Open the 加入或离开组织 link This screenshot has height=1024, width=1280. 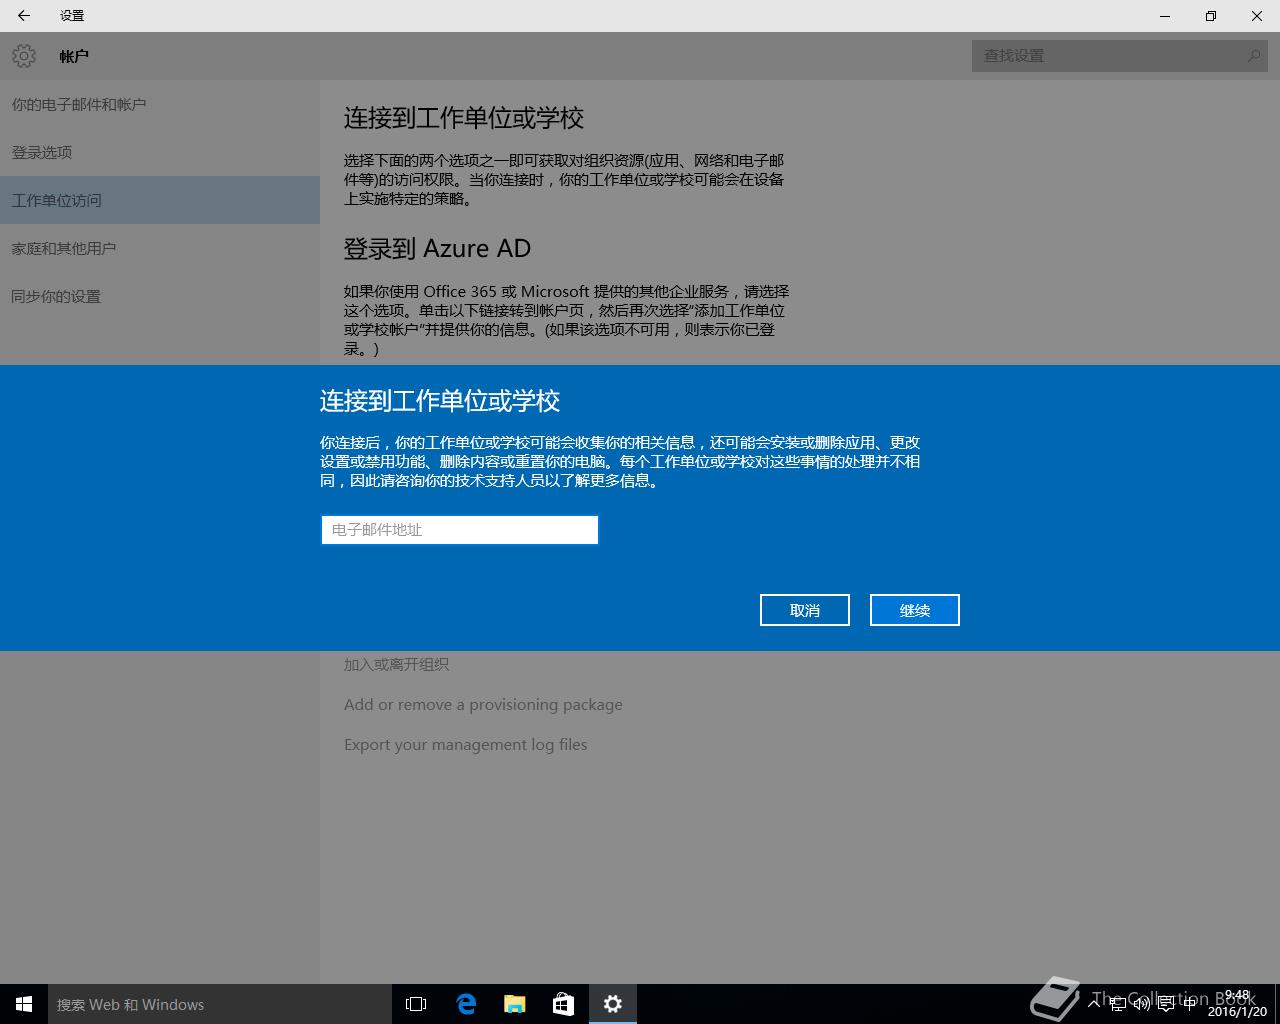(x=396, y=664)
